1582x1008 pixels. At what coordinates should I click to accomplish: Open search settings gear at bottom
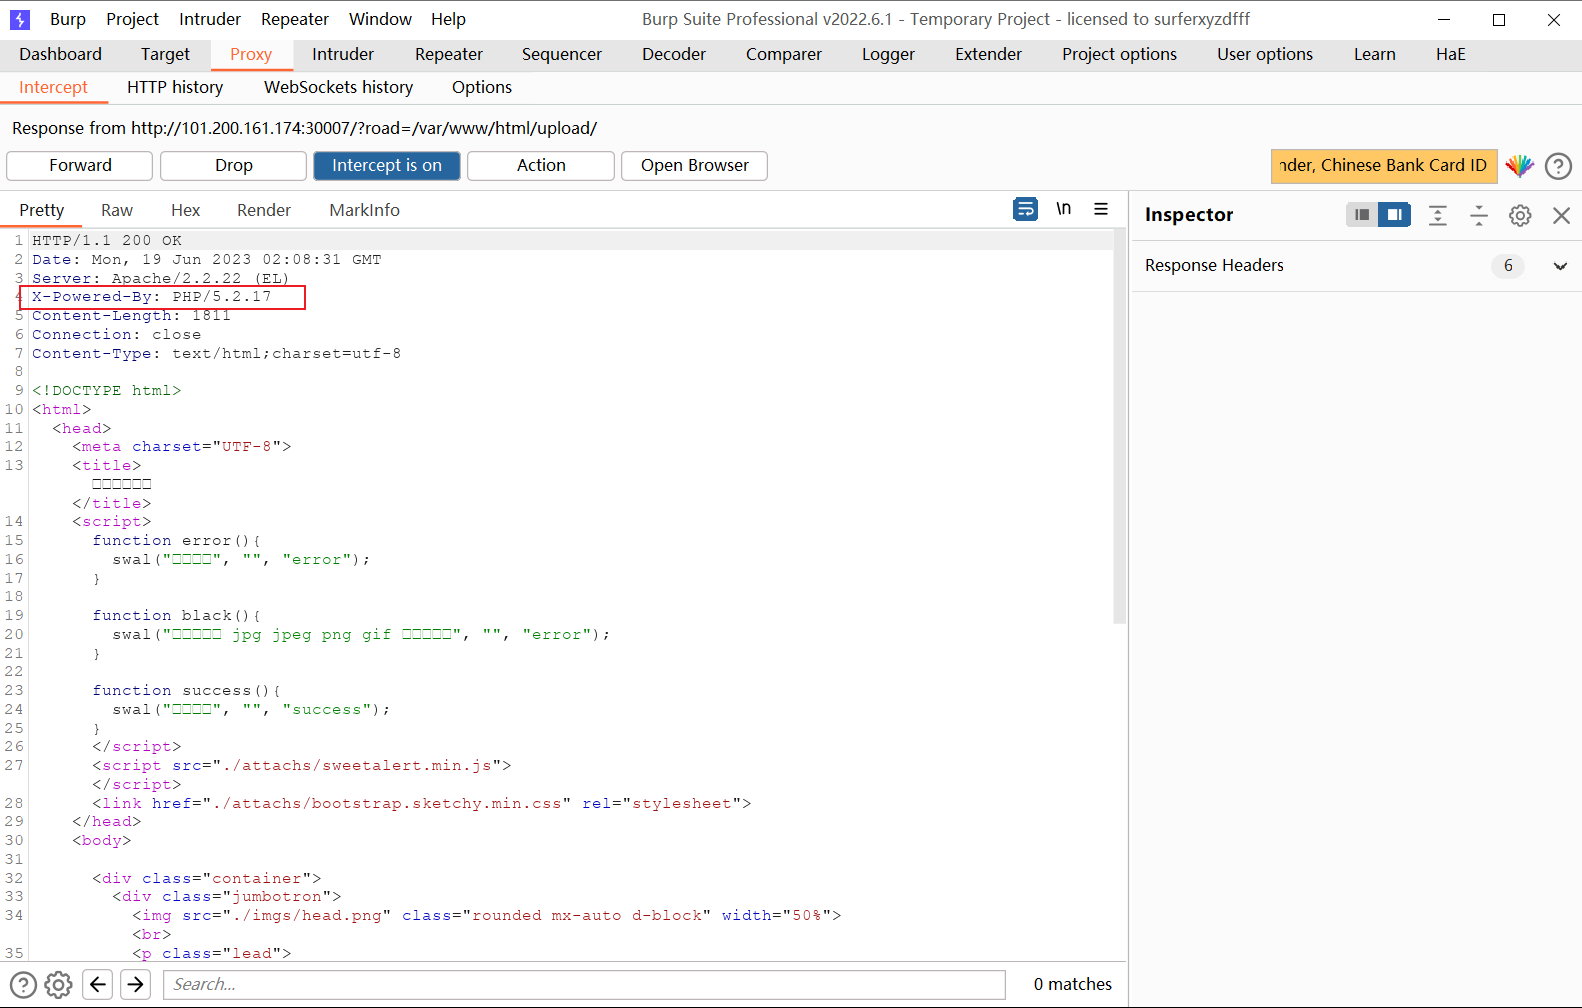point(59,985)
